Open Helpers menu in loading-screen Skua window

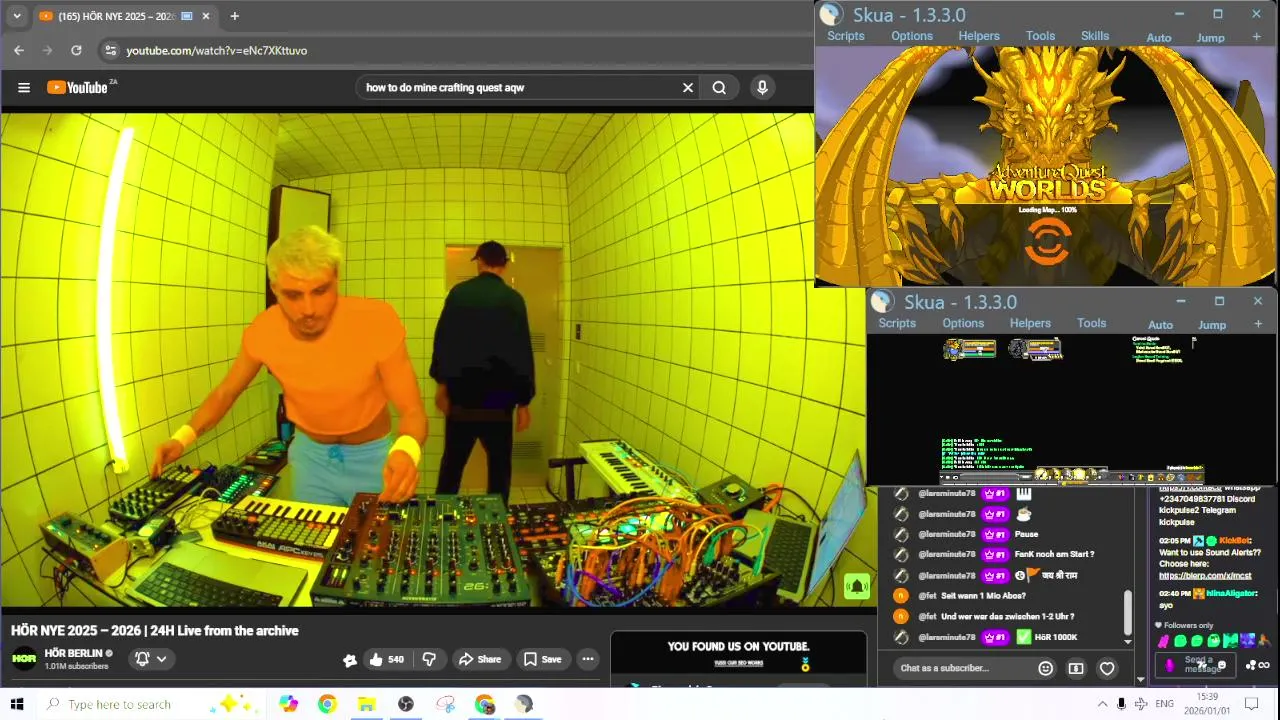979,36
